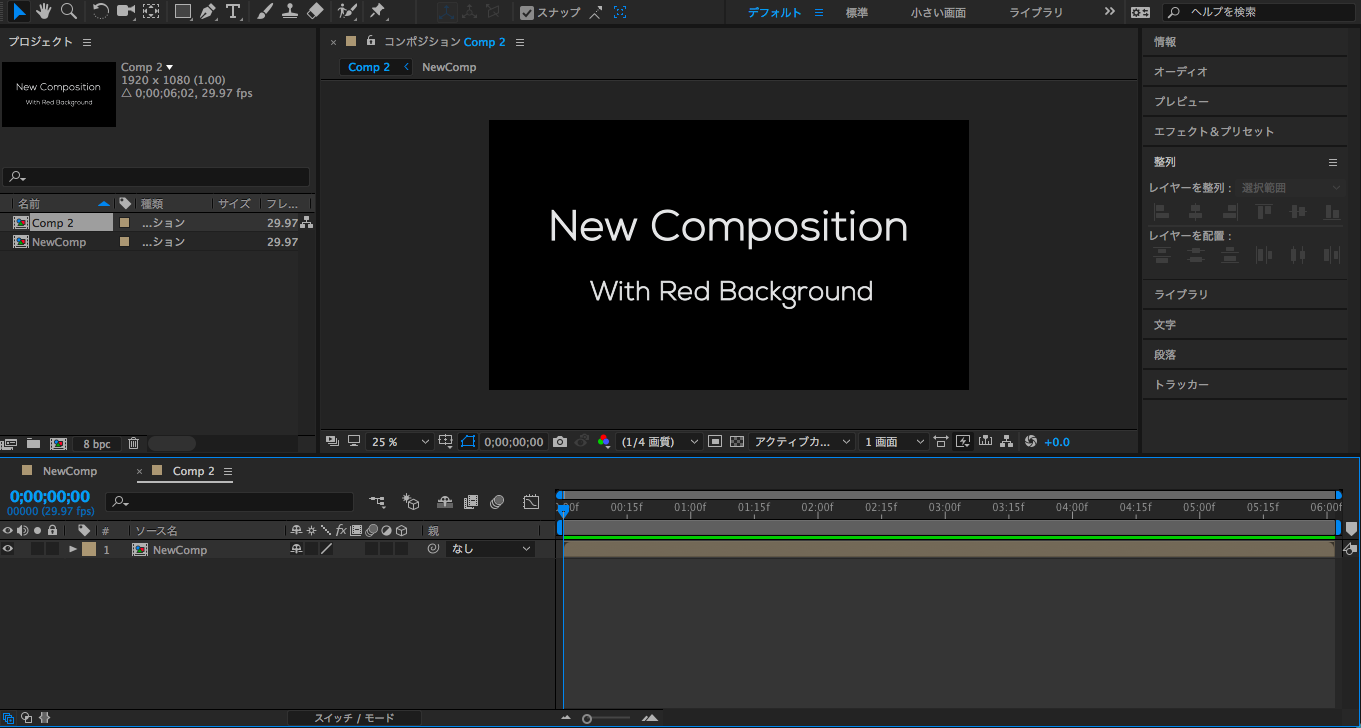
Task: Select the Type tool
Action: [233, 12]
